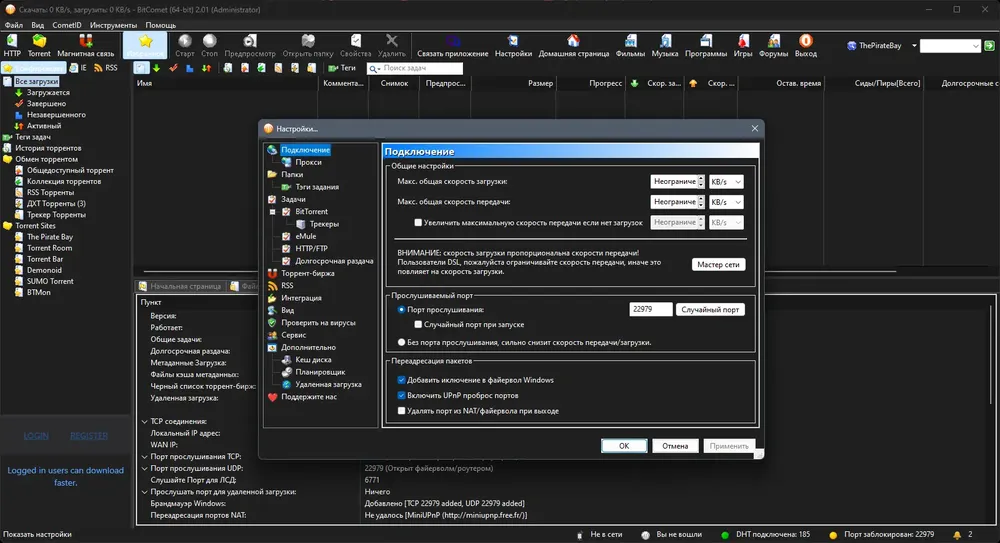1000x543 pixels.
Task: Click the Игры toolbar icon
Action: (x=742, y=46)
